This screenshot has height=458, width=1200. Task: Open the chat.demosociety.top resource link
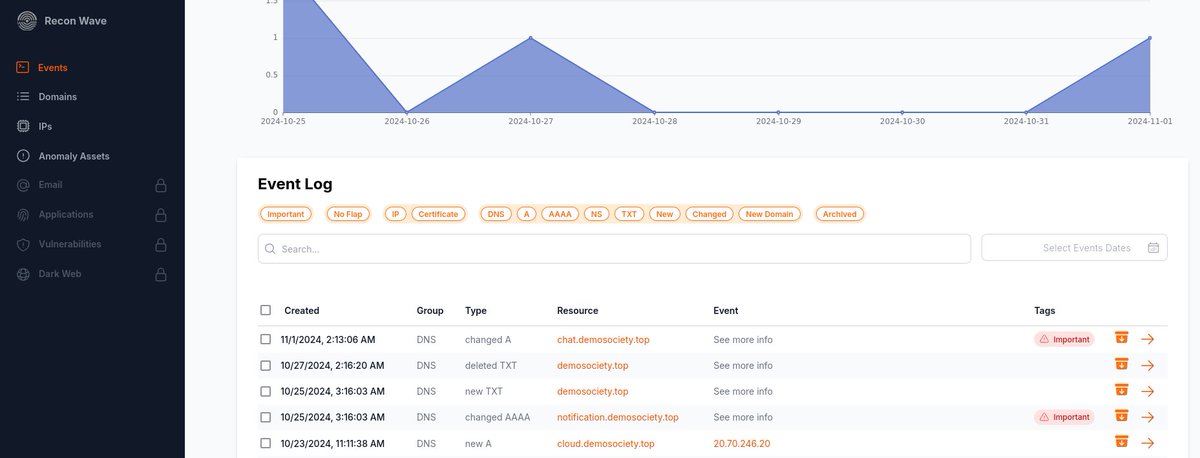pyautogui.click(x=603, y=340)
